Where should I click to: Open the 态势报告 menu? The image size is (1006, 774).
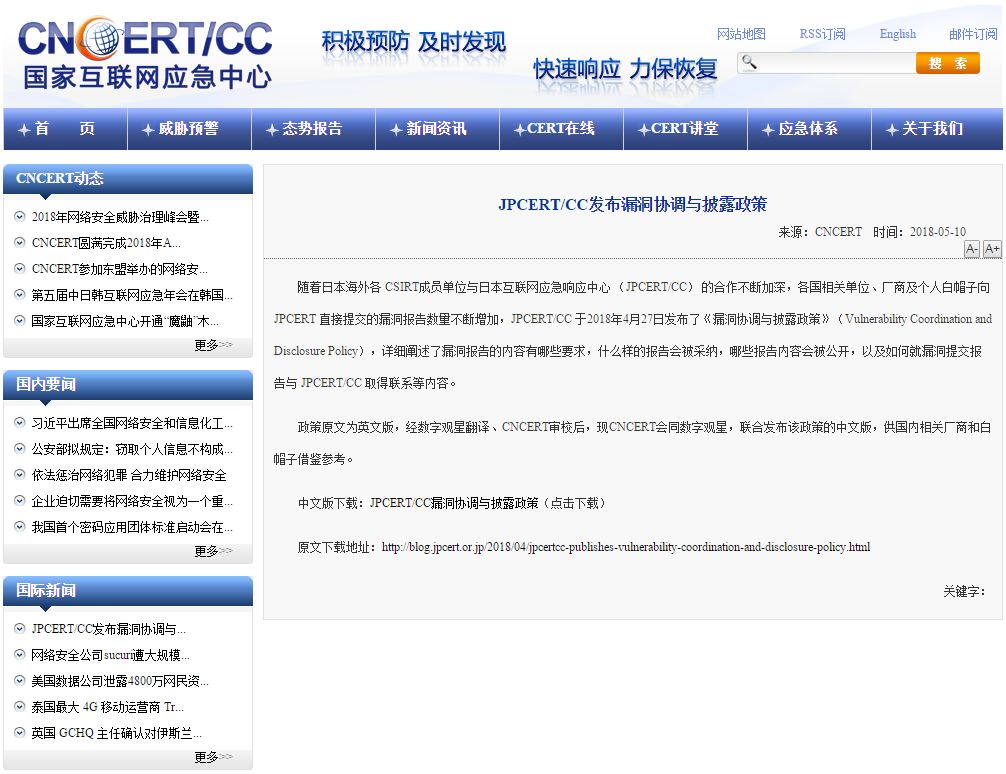(313, 129)
